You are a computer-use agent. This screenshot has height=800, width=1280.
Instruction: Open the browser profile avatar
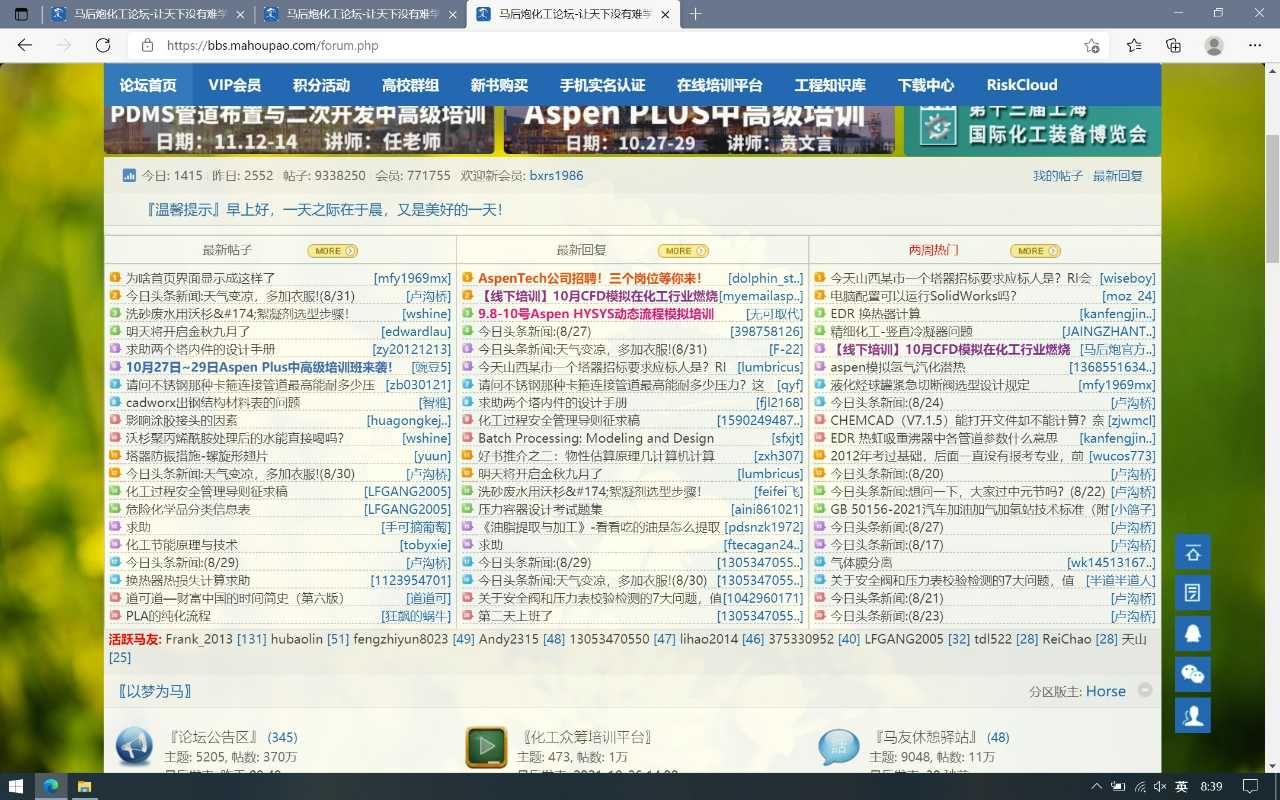coord(1214,45)
